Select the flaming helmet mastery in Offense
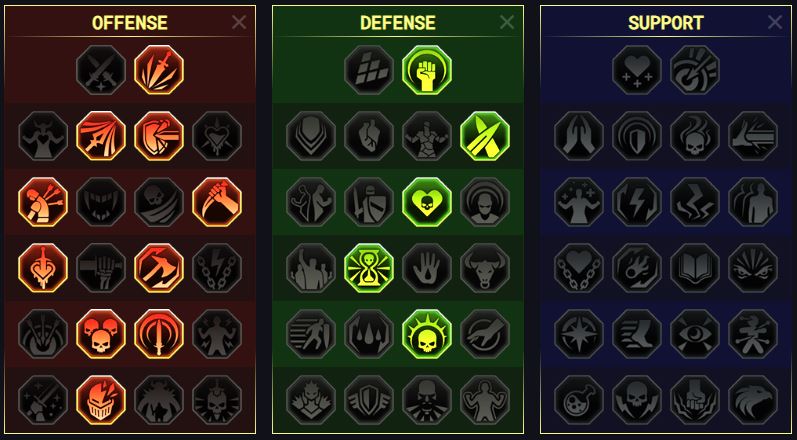The width and height of the screenshot is (797, 440). tap(101, 400)
